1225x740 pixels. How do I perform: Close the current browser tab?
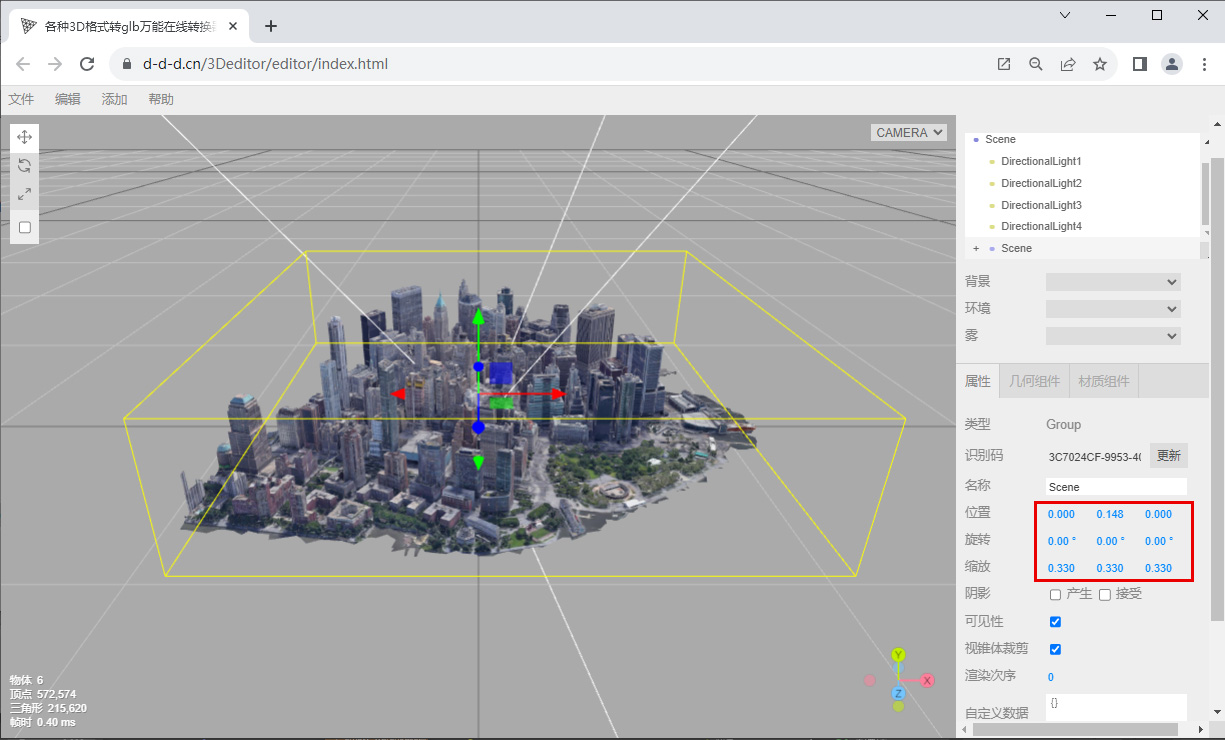pyautogui.click(x=235, y=26)
